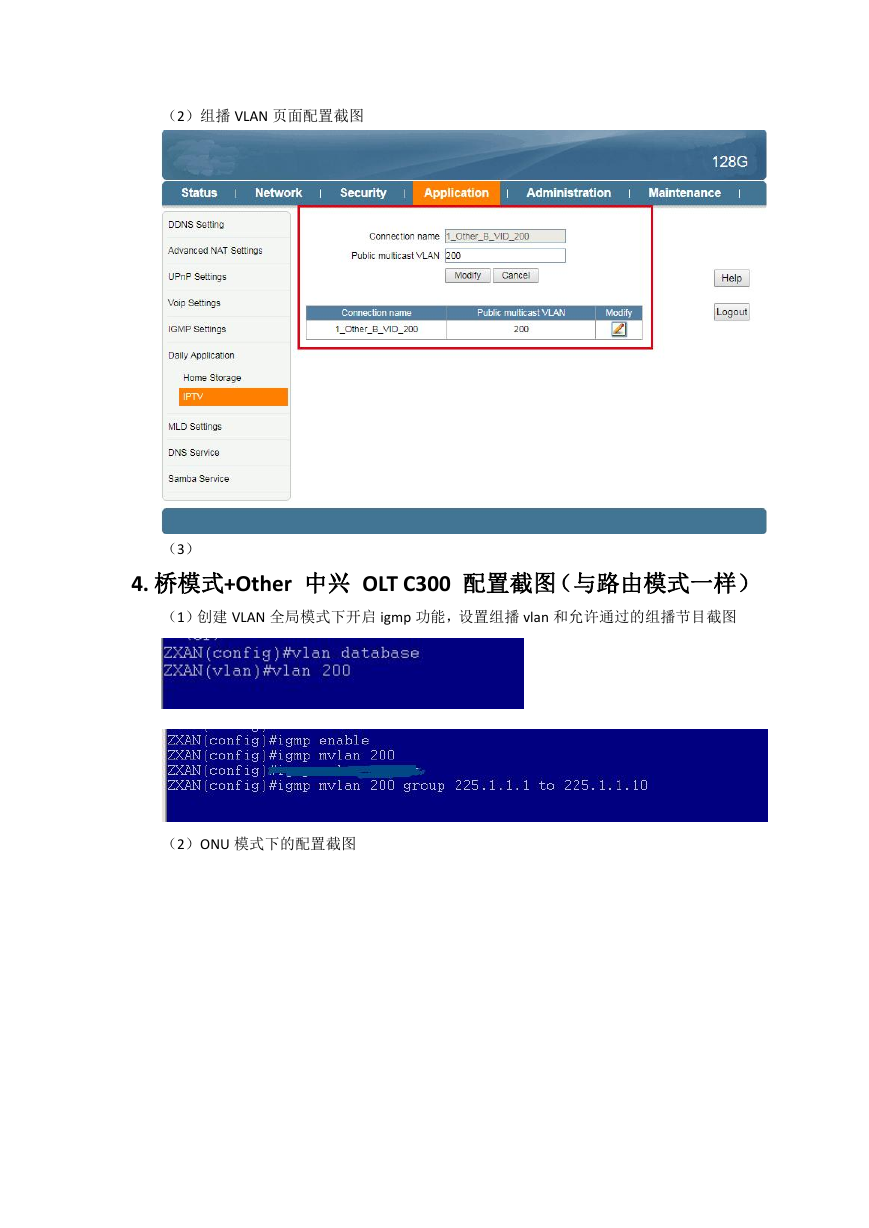Select the IPTV submenu item
The height and width of the screenshot is (1228, 869).
[234, 397]
